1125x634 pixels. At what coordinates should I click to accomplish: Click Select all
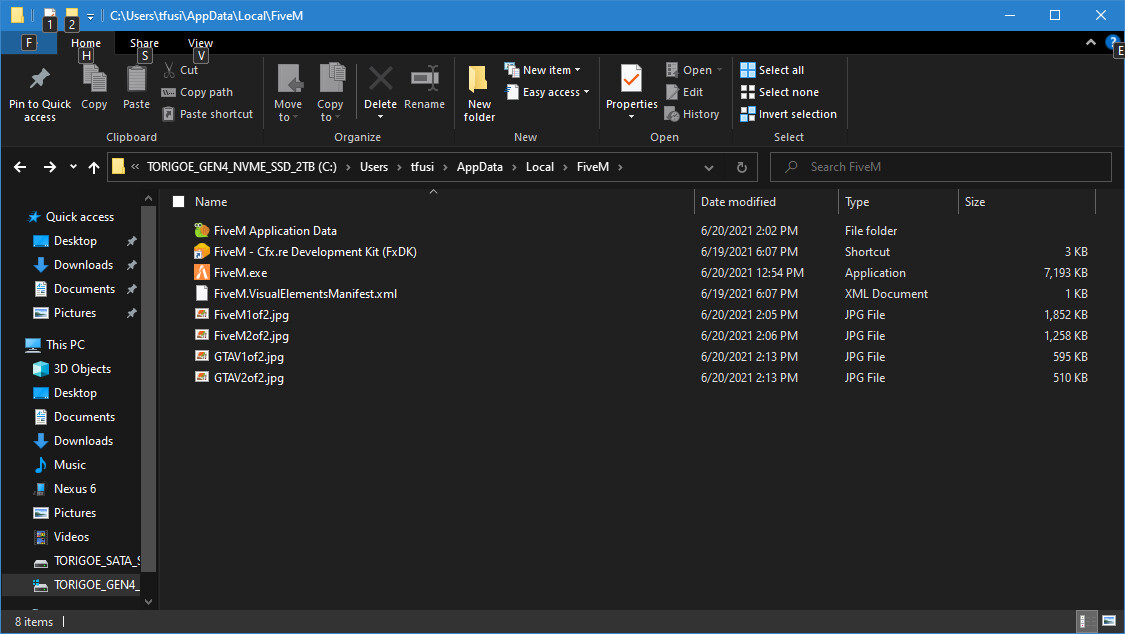pos(772,70)
